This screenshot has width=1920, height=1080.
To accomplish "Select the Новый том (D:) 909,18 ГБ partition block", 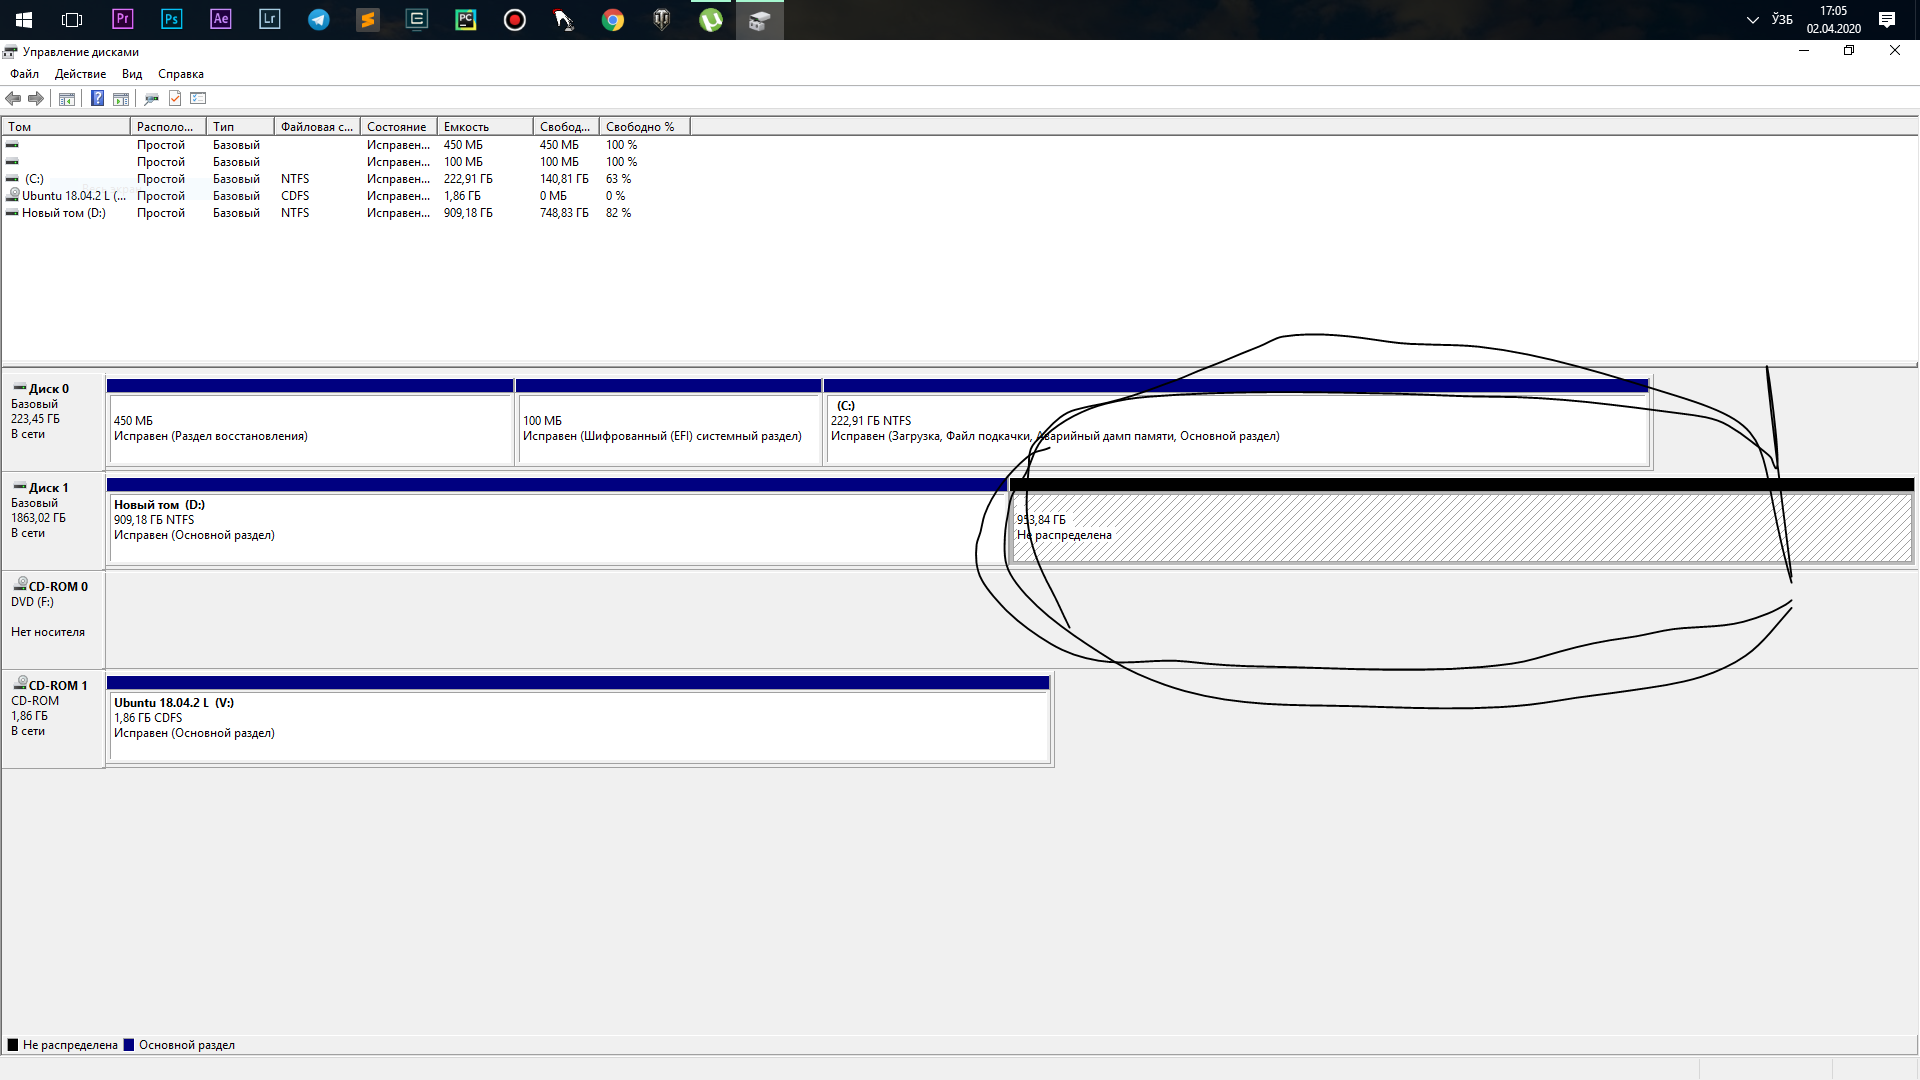I will point(557,521).
